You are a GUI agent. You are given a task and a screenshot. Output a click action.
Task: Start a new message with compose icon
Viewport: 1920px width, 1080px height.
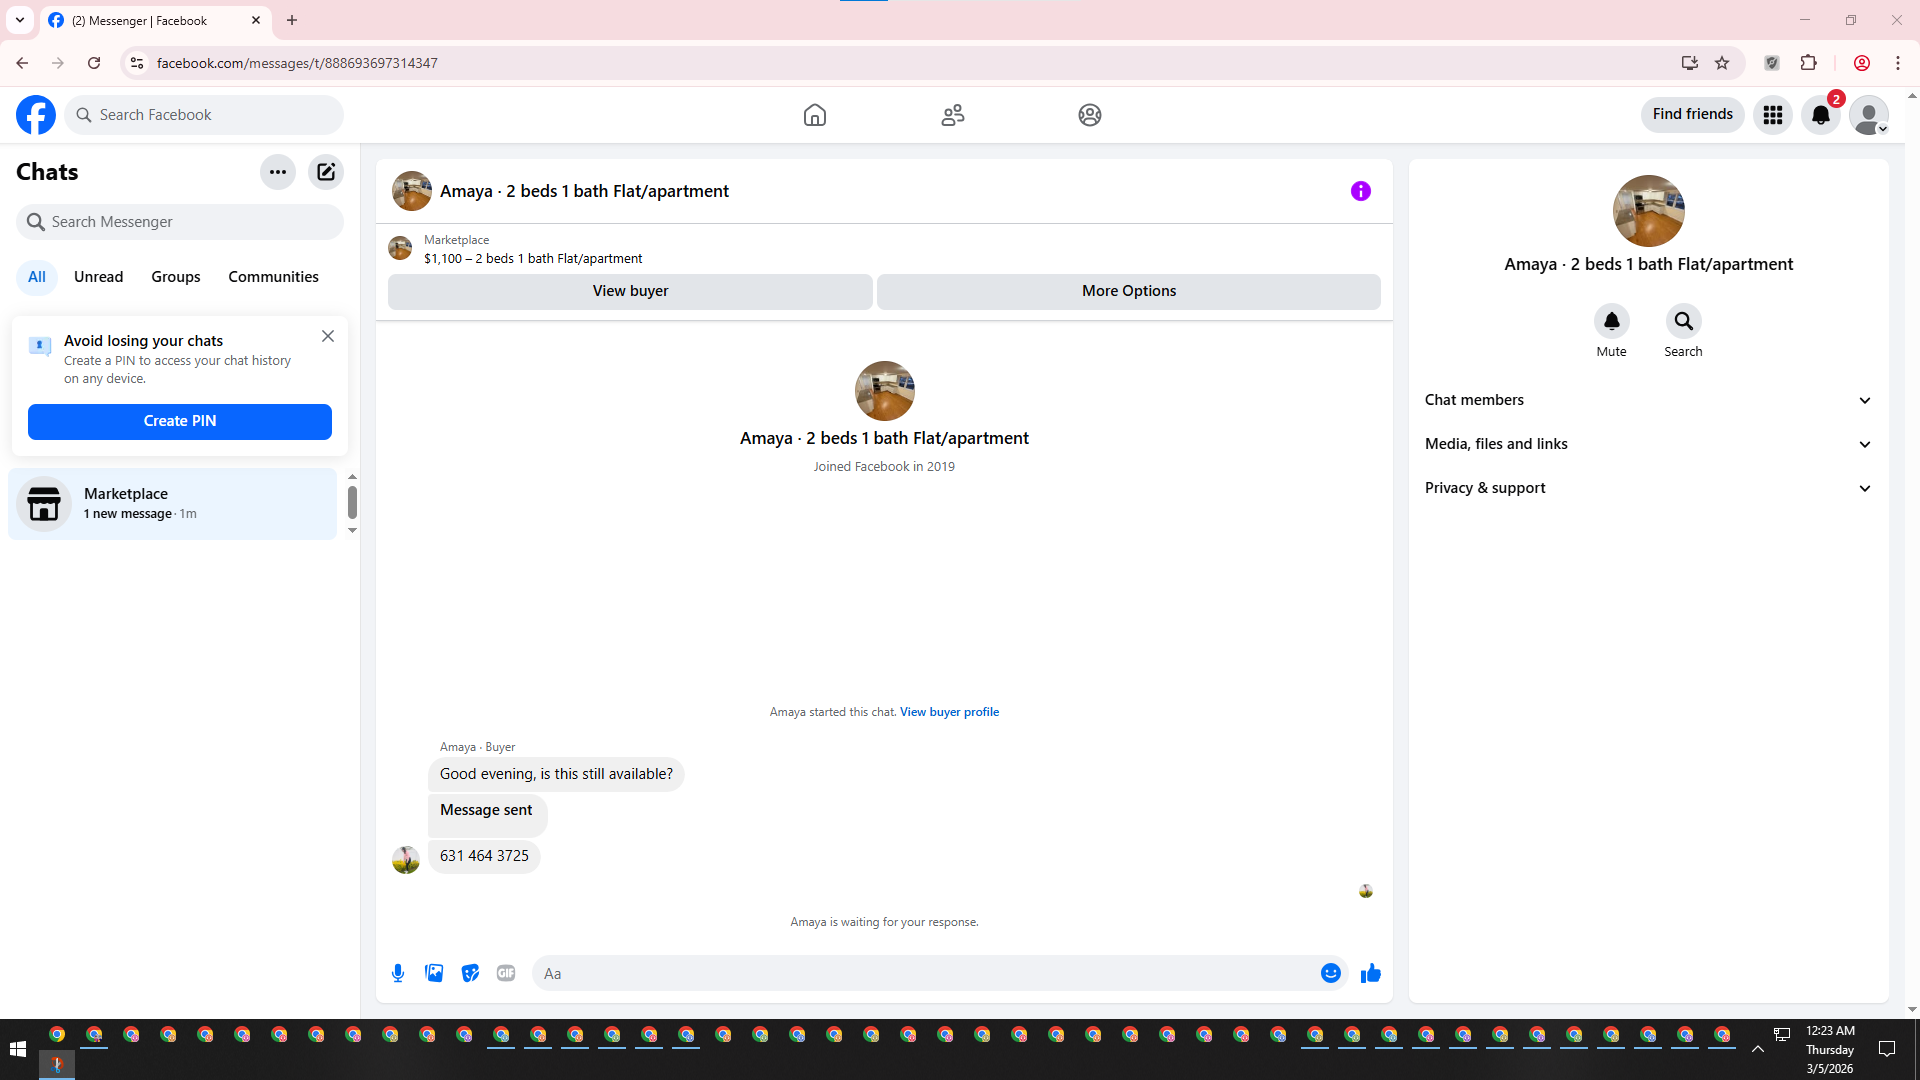tap(326, 172)
